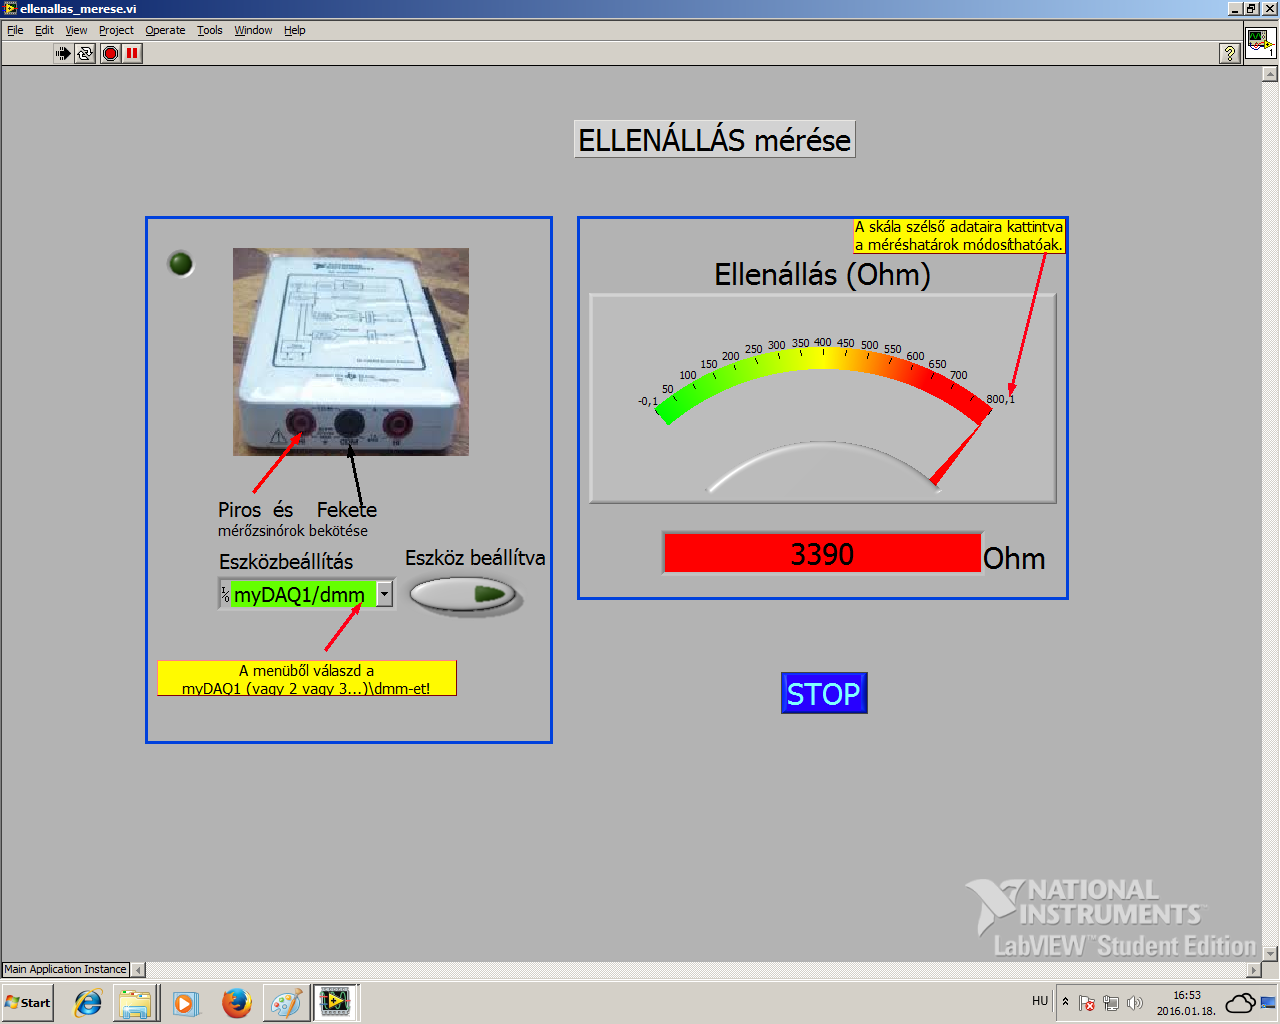Click the Windows Start button
Viewport: 1280px width, 1024px height.
[x=28, y=1002]
